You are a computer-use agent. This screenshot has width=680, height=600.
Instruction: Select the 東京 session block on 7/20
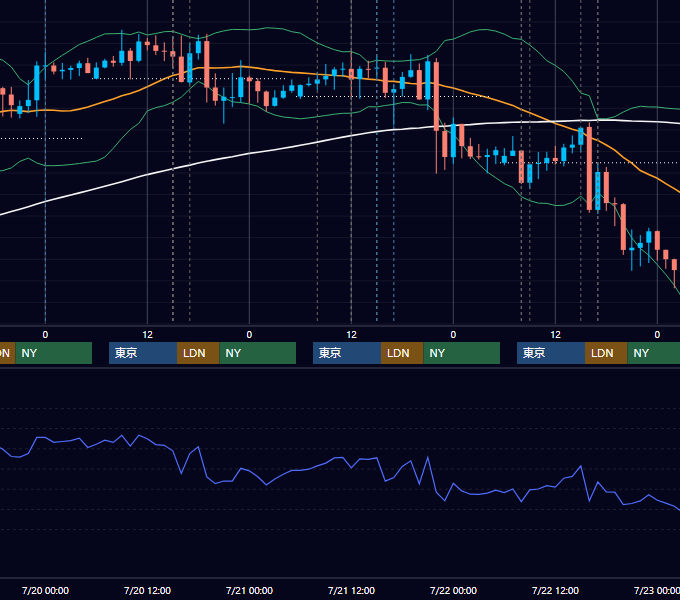[143, 353]
